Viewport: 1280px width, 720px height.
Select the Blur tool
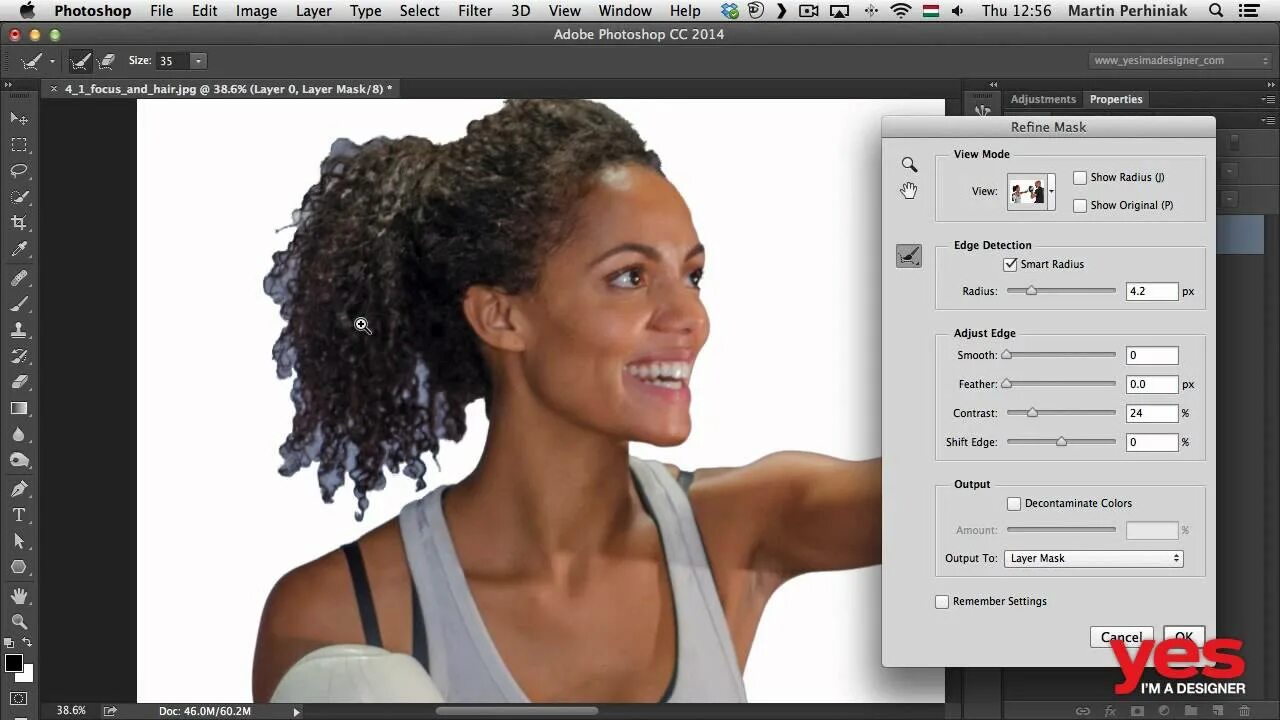[19, 434]
